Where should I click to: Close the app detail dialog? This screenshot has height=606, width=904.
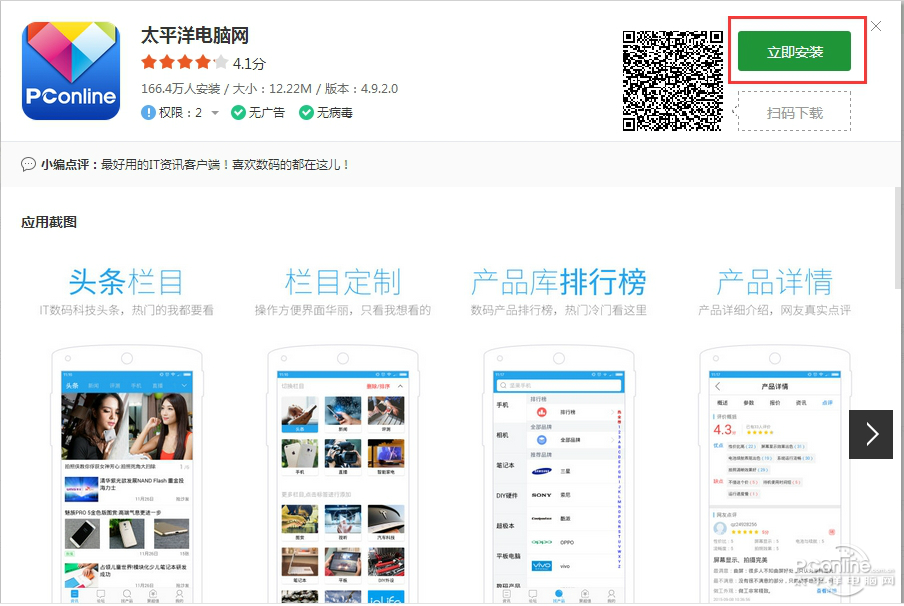(876, 27)
